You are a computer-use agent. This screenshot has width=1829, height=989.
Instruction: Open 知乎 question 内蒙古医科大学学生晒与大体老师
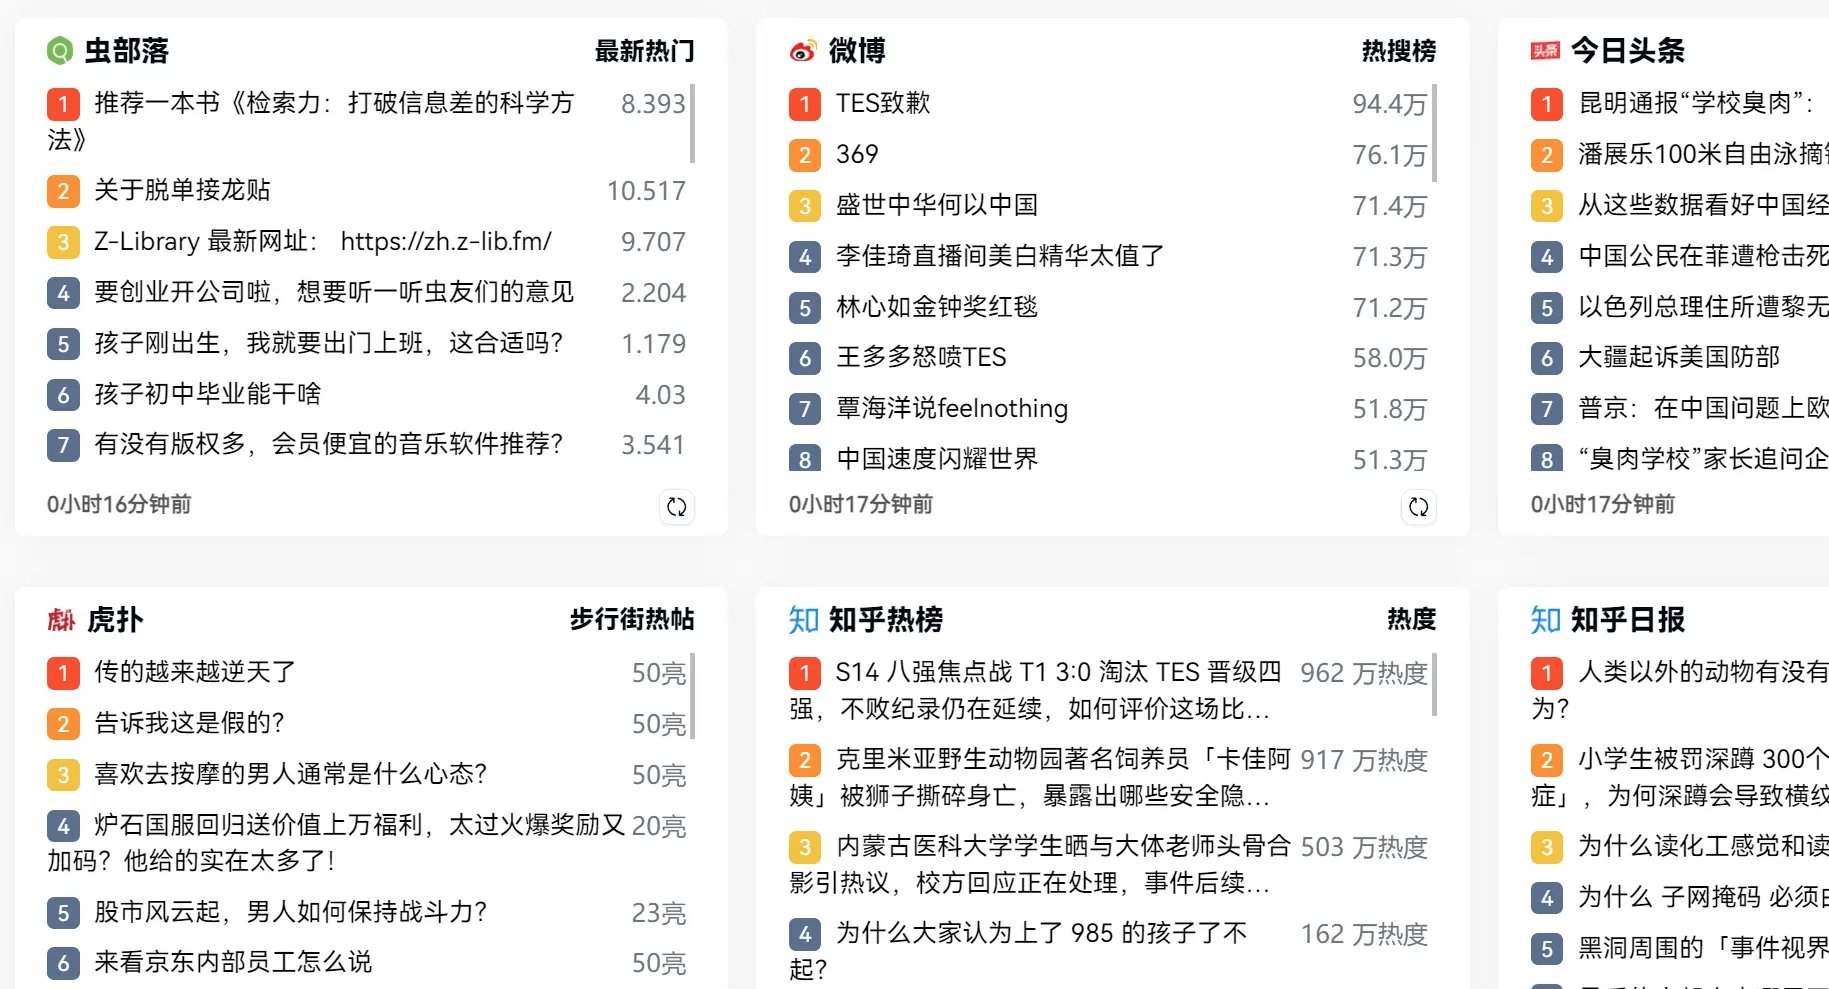tap(1041, 864)
